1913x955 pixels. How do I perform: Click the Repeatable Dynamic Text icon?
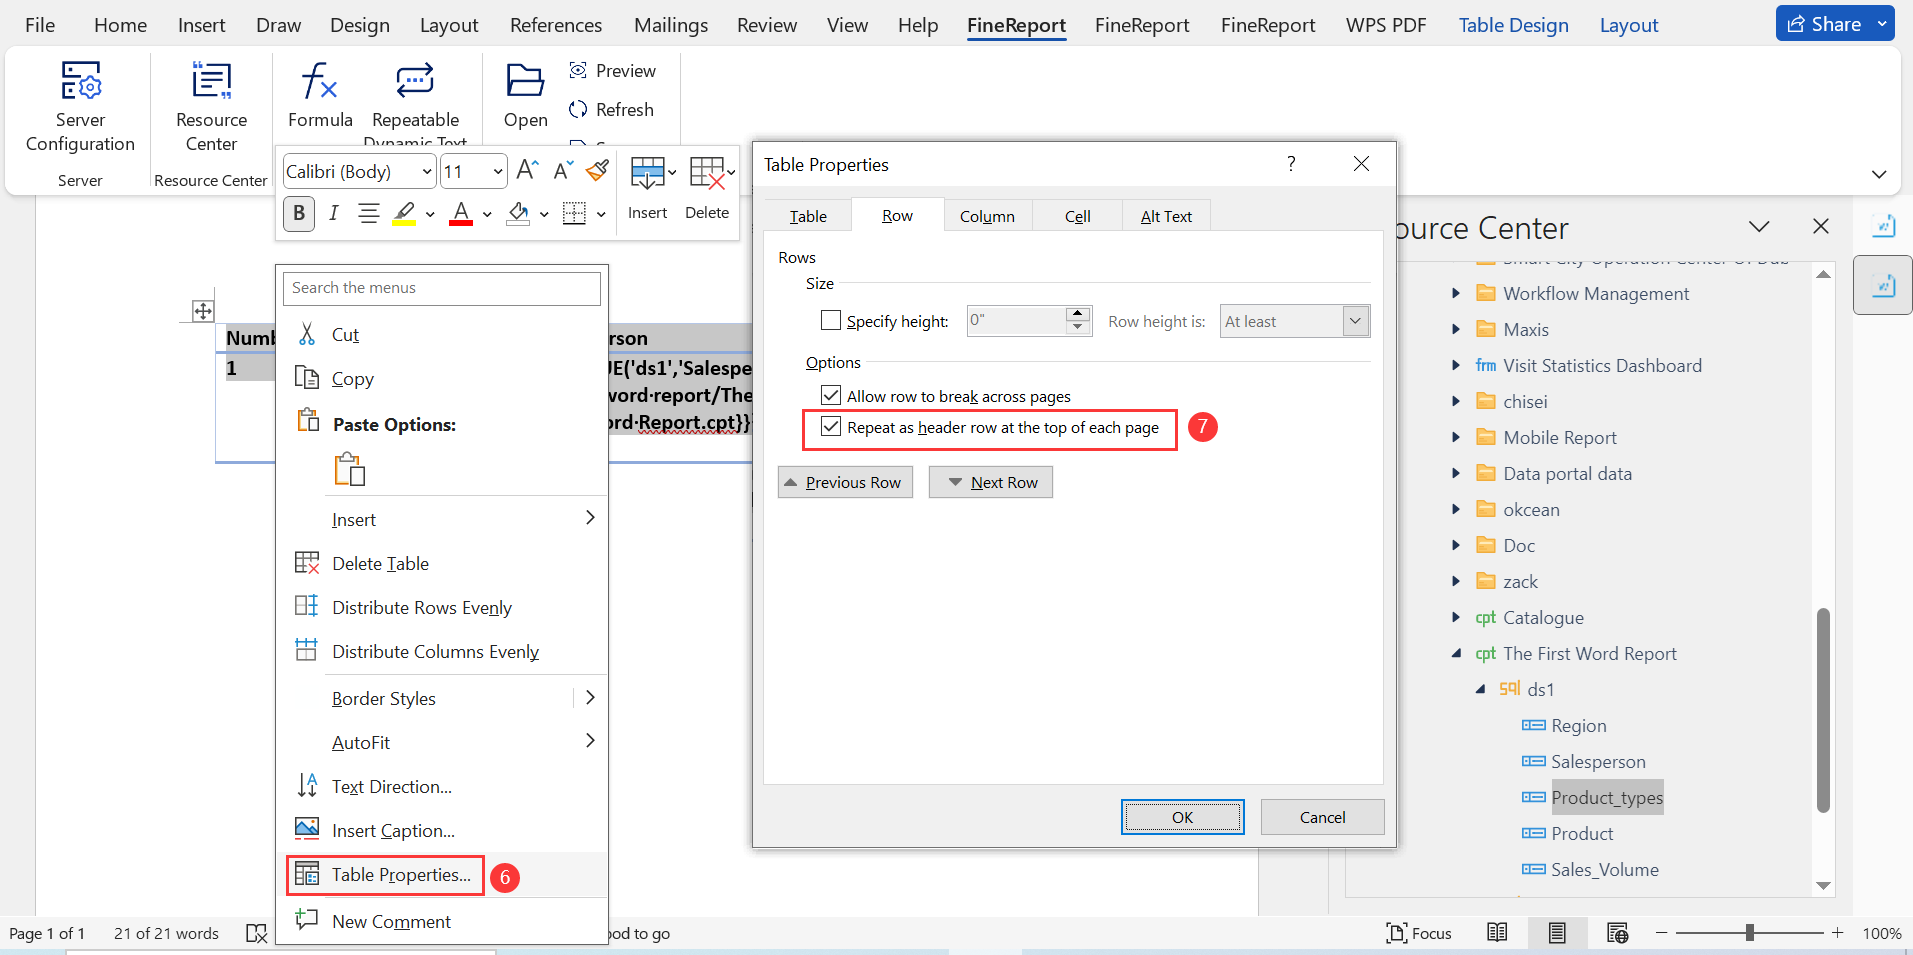[415, 80]
